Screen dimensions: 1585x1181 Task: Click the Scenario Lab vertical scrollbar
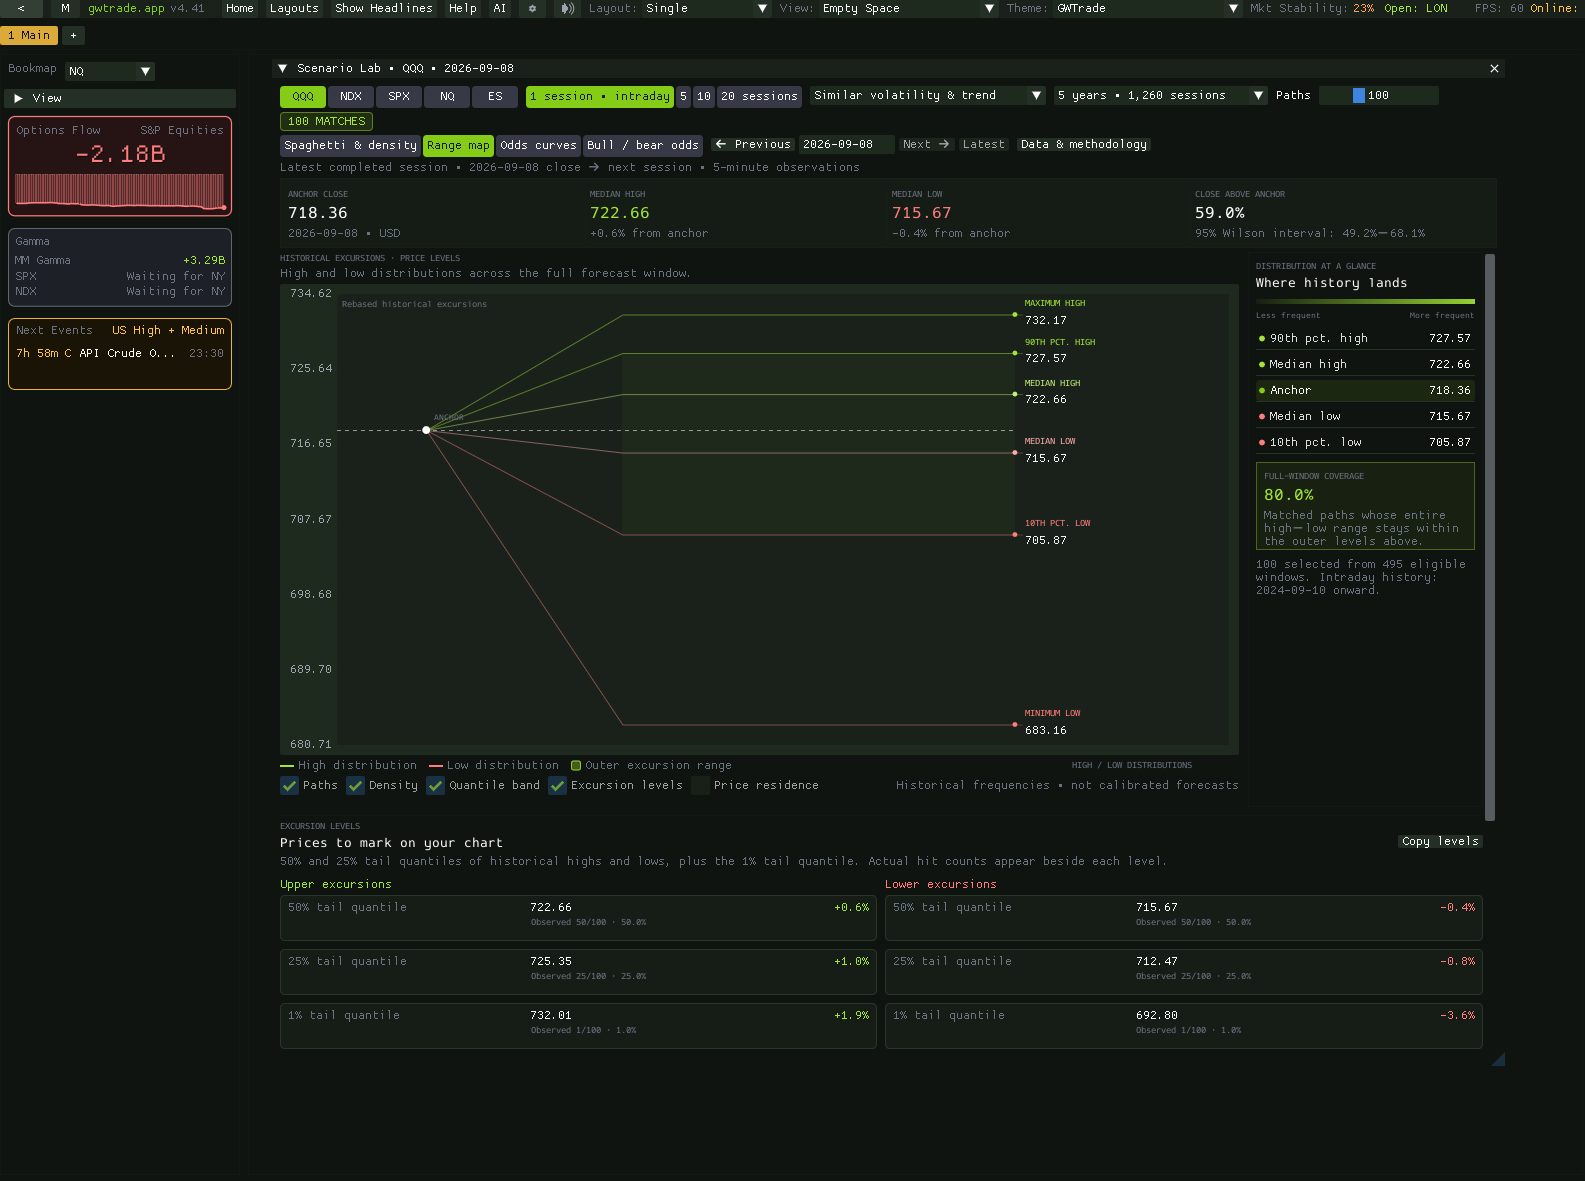coord(1490,537)
